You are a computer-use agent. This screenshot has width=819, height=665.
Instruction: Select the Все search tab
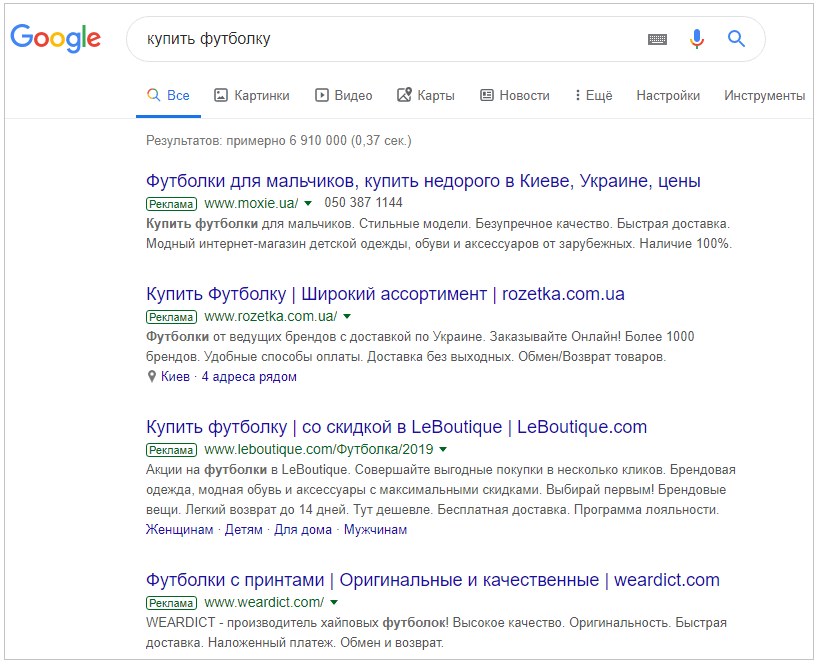point(168,96)
